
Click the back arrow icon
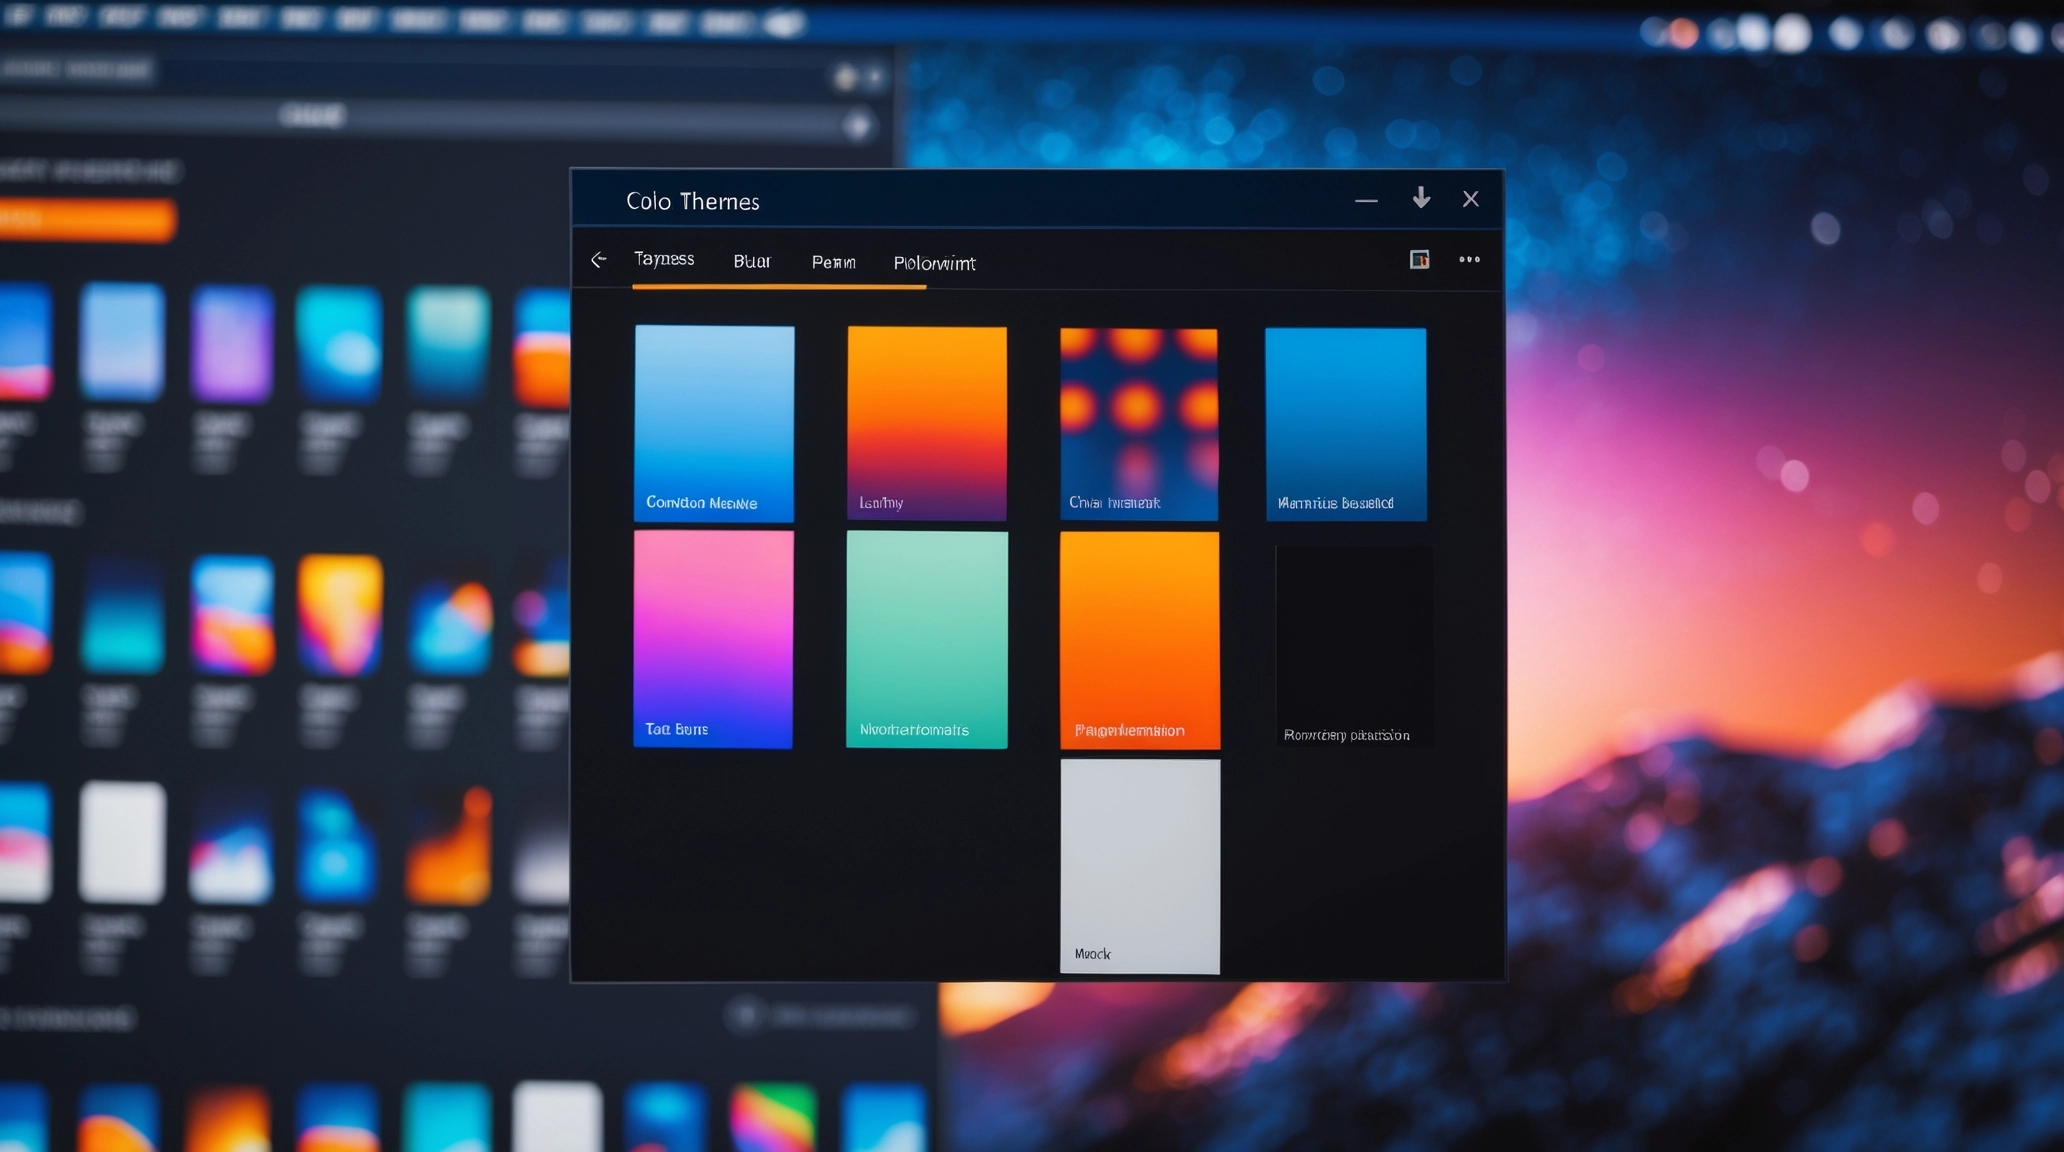[599, 260]
